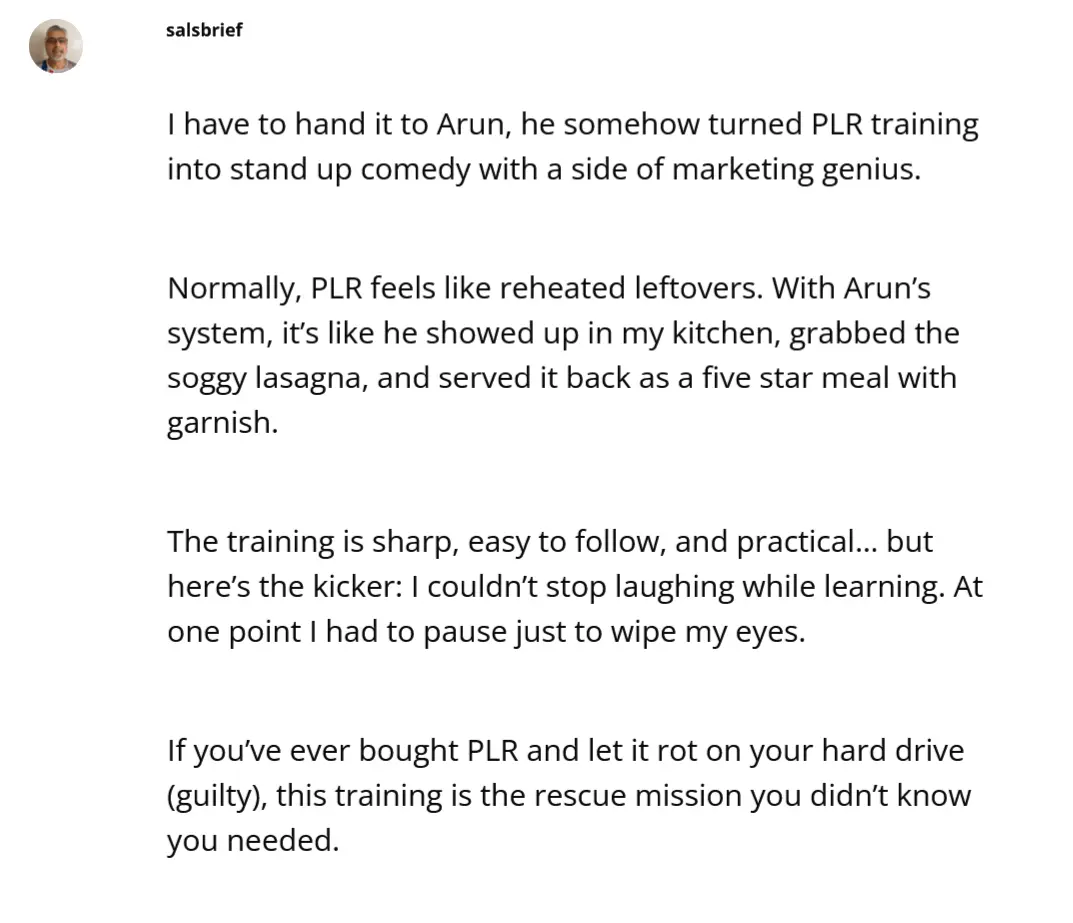Click "If you've ever bought PLR" text
The image size is (1073, 923).
pos(343,751)
